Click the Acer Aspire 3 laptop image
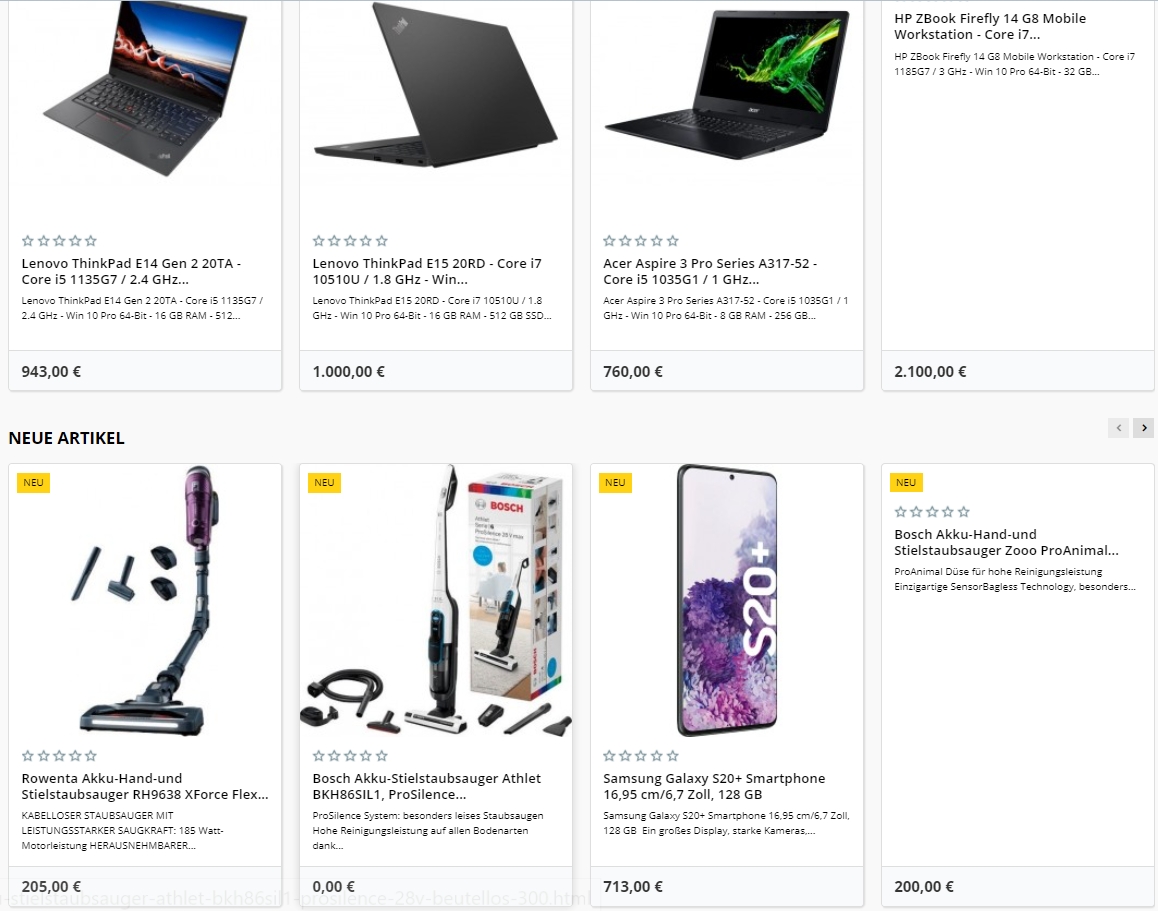 click(x=727, y=84)
